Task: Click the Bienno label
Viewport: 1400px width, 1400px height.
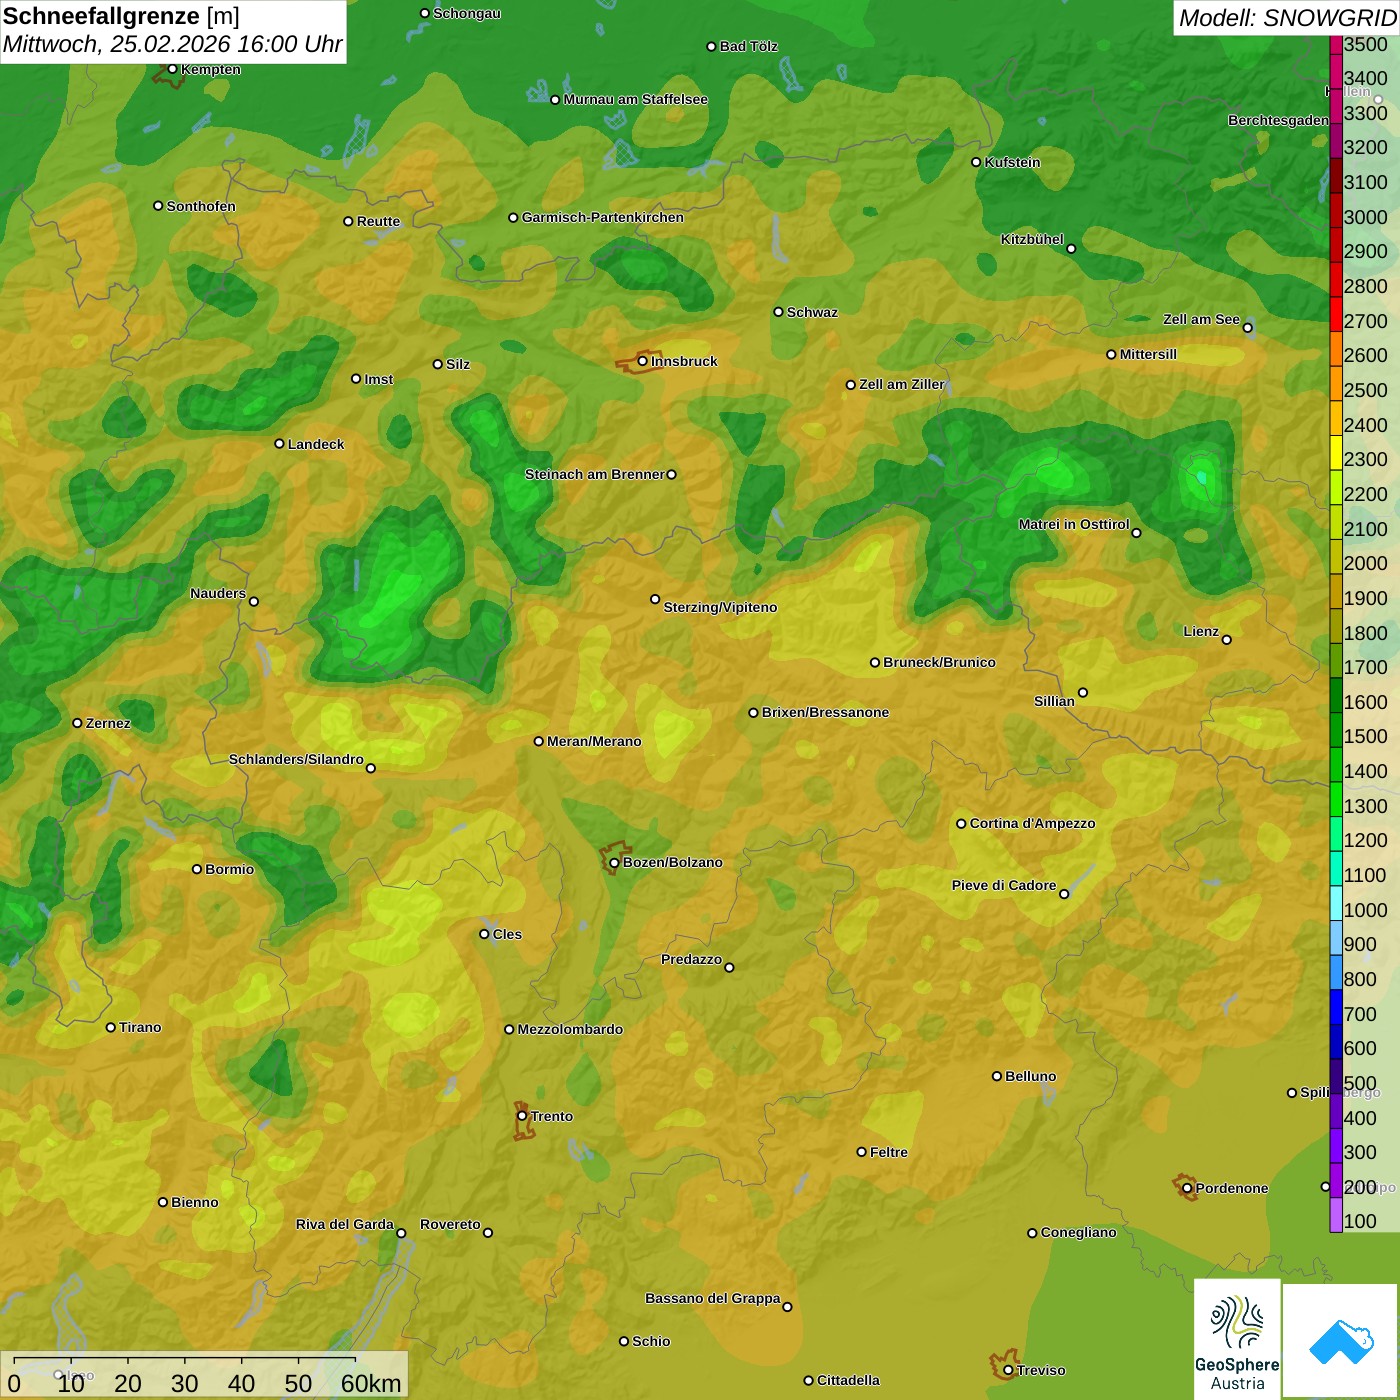Action: 194,1202
